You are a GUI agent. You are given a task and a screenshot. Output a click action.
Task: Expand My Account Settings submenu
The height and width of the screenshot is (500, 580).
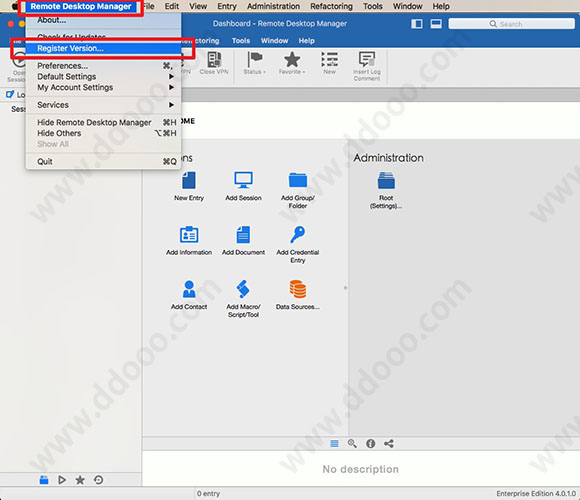tap(103, 87)
